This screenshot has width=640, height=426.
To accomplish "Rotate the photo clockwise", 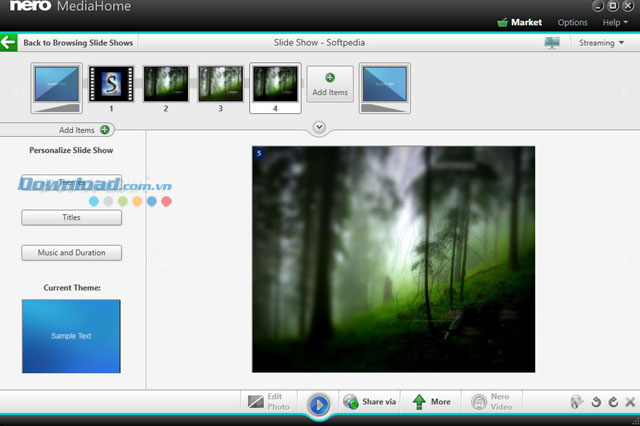I will pyautogui.click(x=612, y=402).
